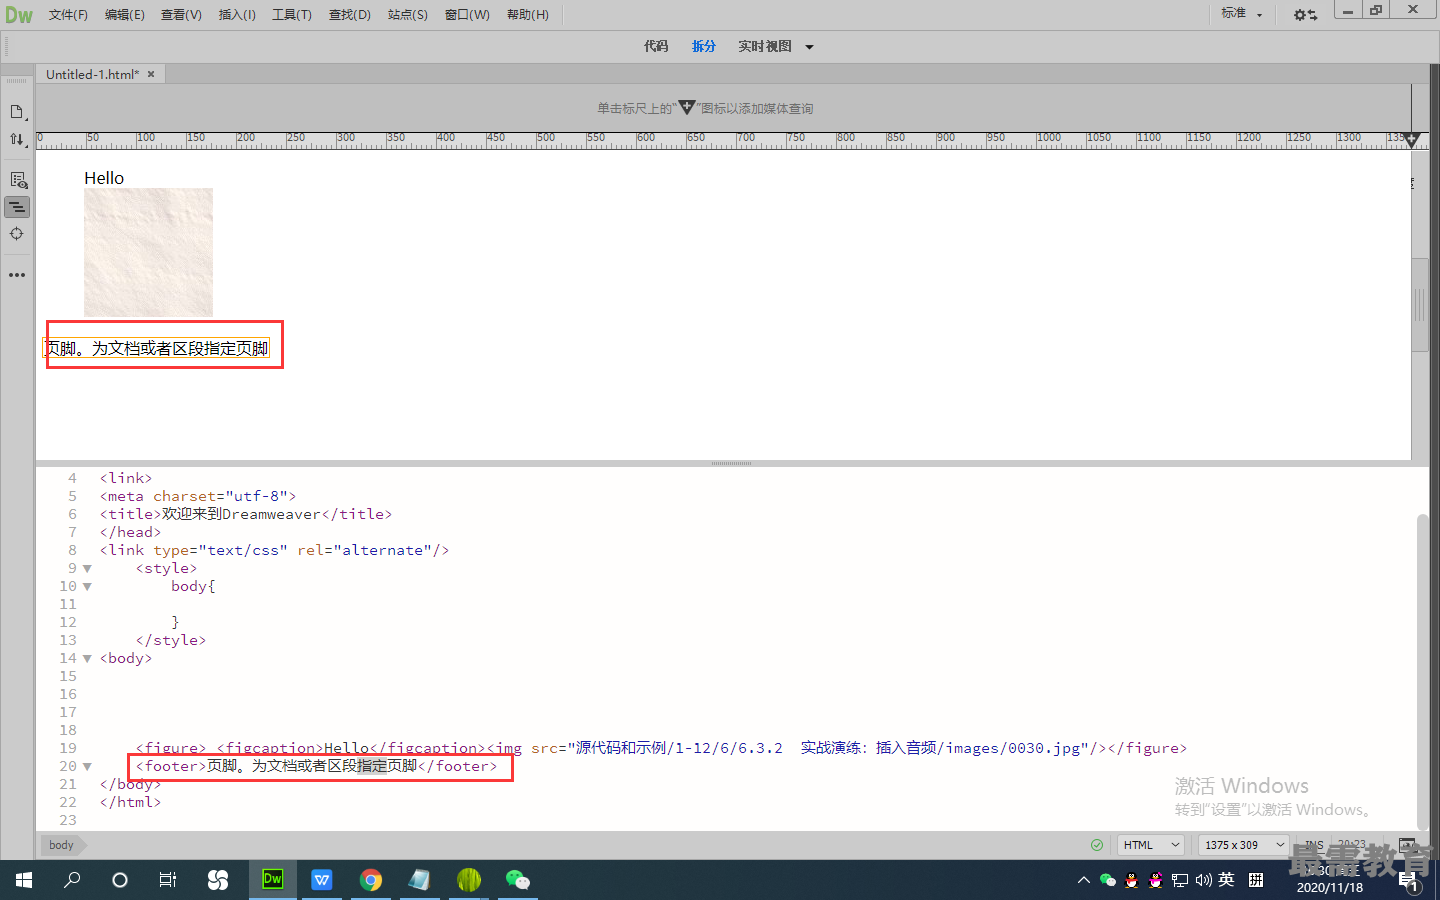Click Dreamweaver icon in taskbar
1440x900 pixels.
272,880
